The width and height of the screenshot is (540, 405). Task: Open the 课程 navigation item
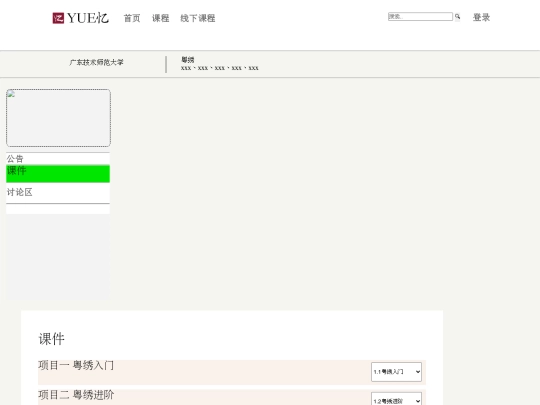click(161, 18)
